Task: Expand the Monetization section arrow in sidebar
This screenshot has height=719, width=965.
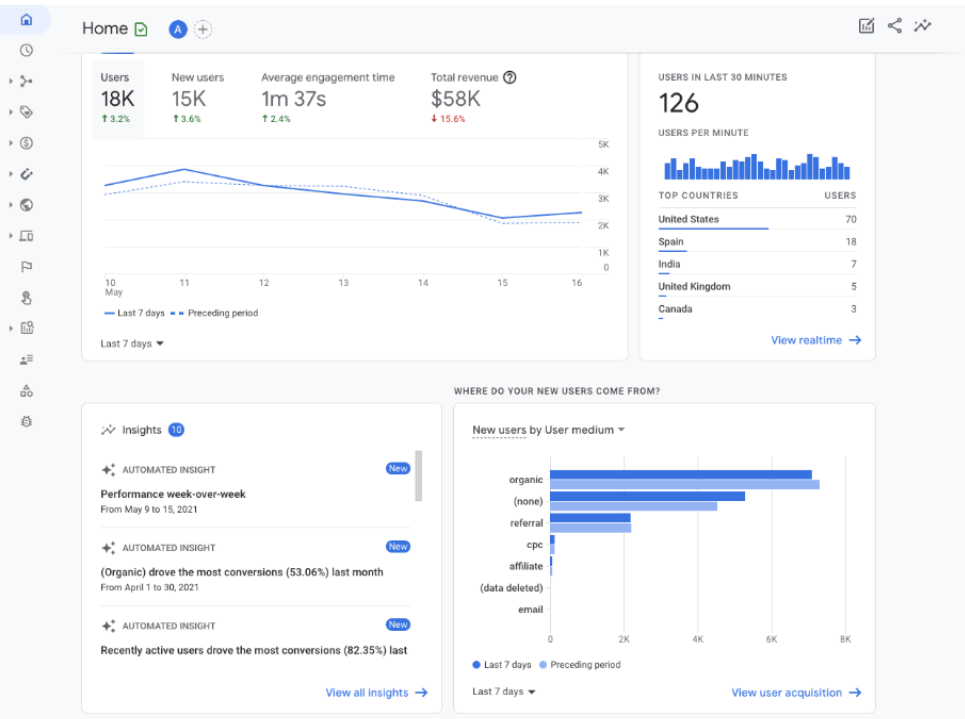Action: pyautogui.click(x=10, y=143)
